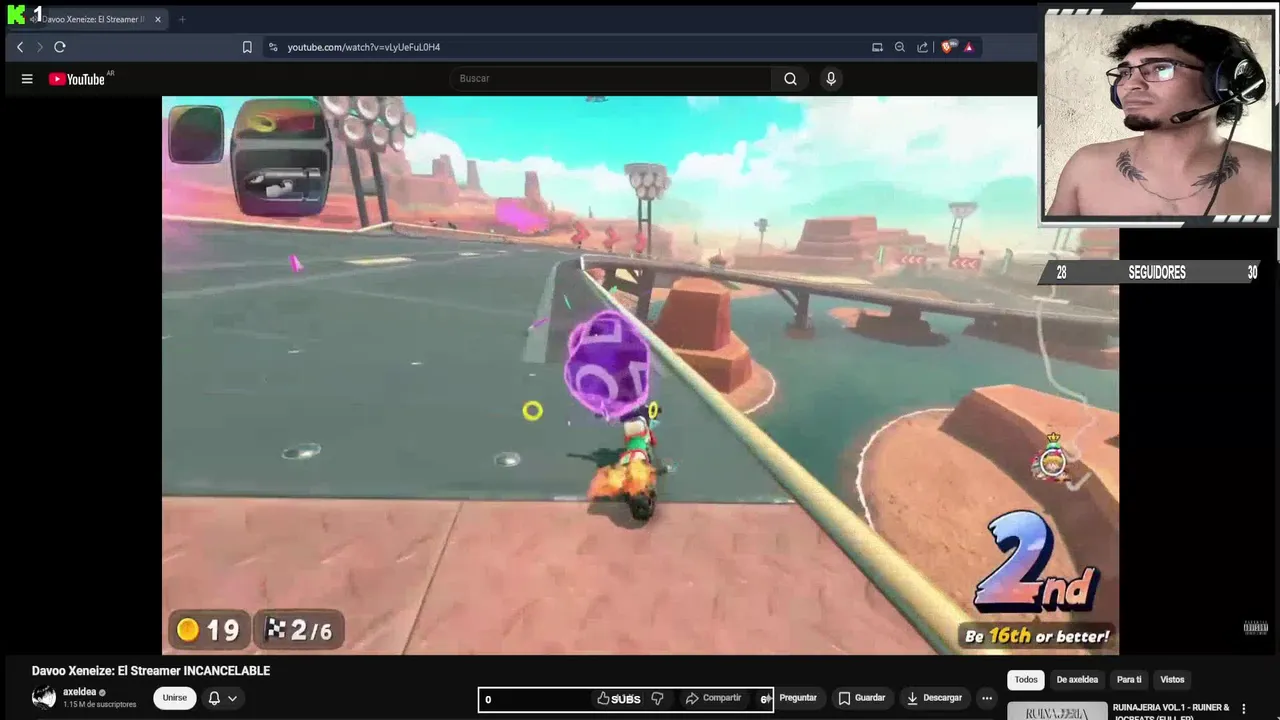This screenshot has width=1280, height=720.
Task: Open Brave Shields lion icon
Action: tap(948, 47)
